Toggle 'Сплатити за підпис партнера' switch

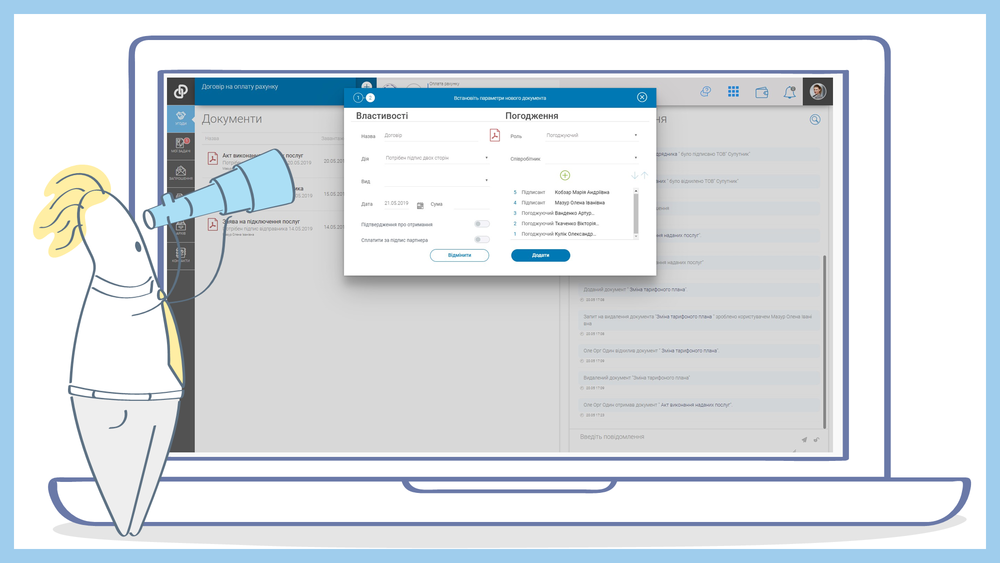click(x=482, y=240)
